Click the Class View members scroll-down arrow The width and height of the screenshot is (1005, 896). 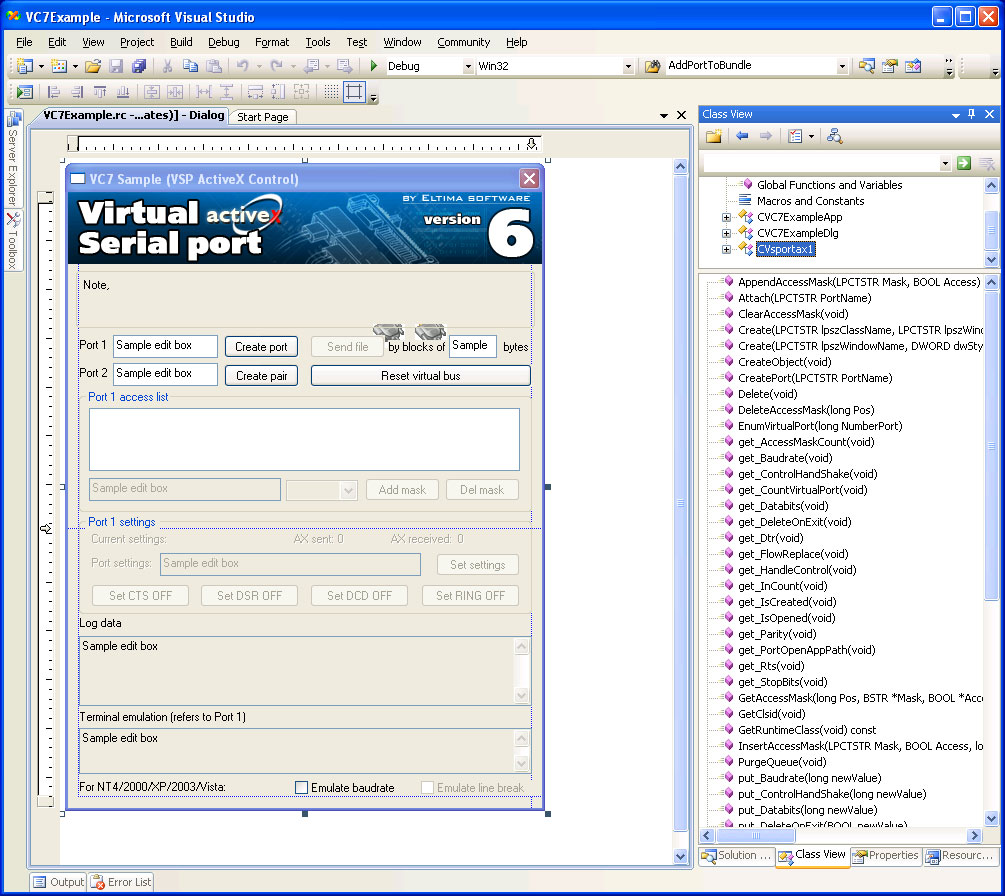point(991,818)
